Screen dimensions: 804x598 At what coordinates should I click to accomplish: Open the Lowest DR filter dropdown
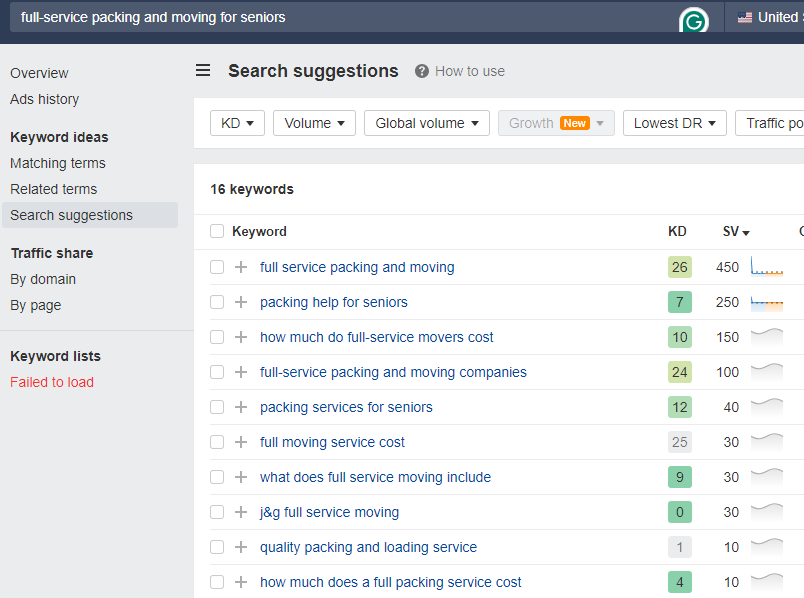674,123
